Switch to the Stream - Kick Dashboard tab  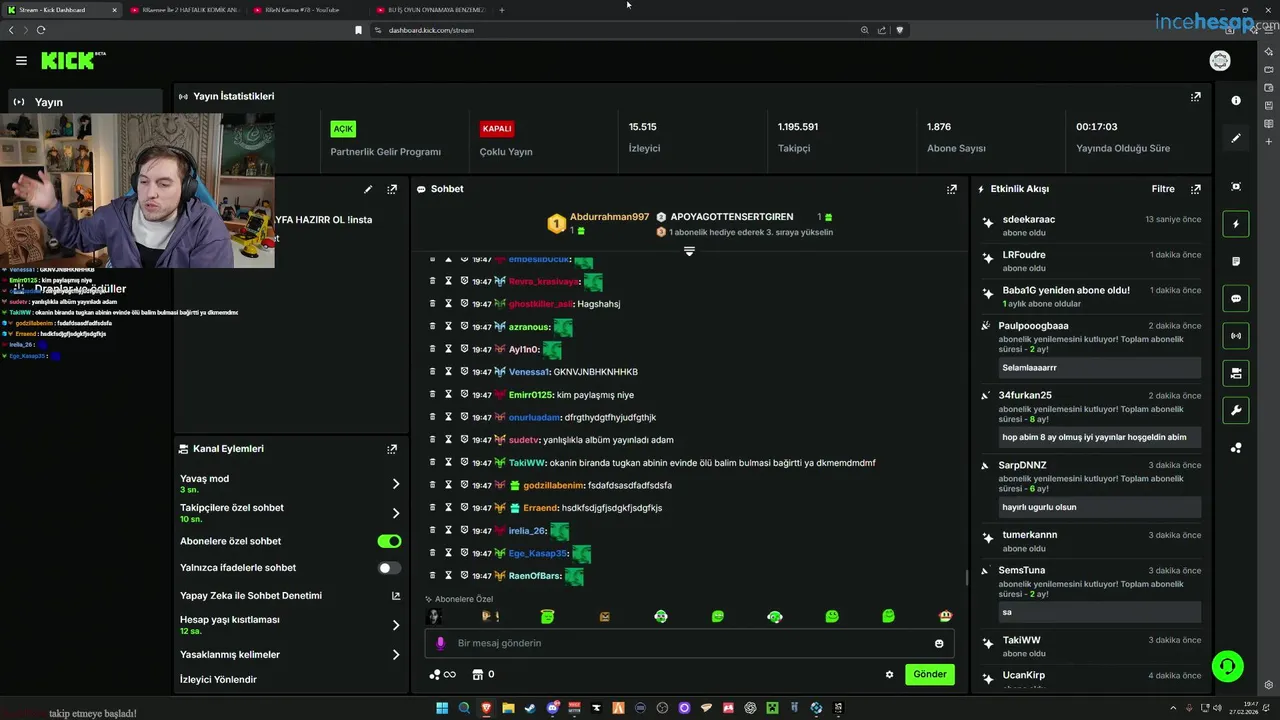(x=62, y=10)
